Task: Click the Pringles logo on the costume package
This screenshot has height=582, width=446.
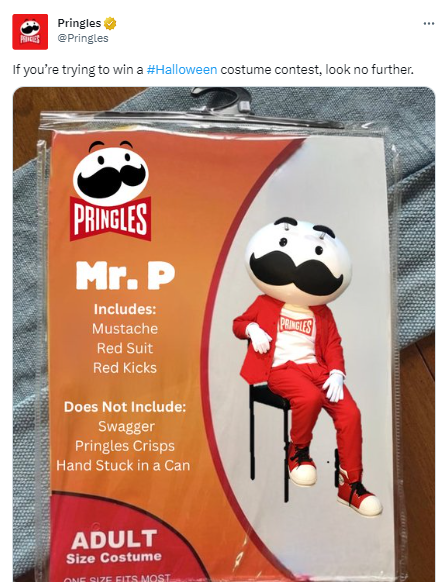Action: tap(111, 190)
